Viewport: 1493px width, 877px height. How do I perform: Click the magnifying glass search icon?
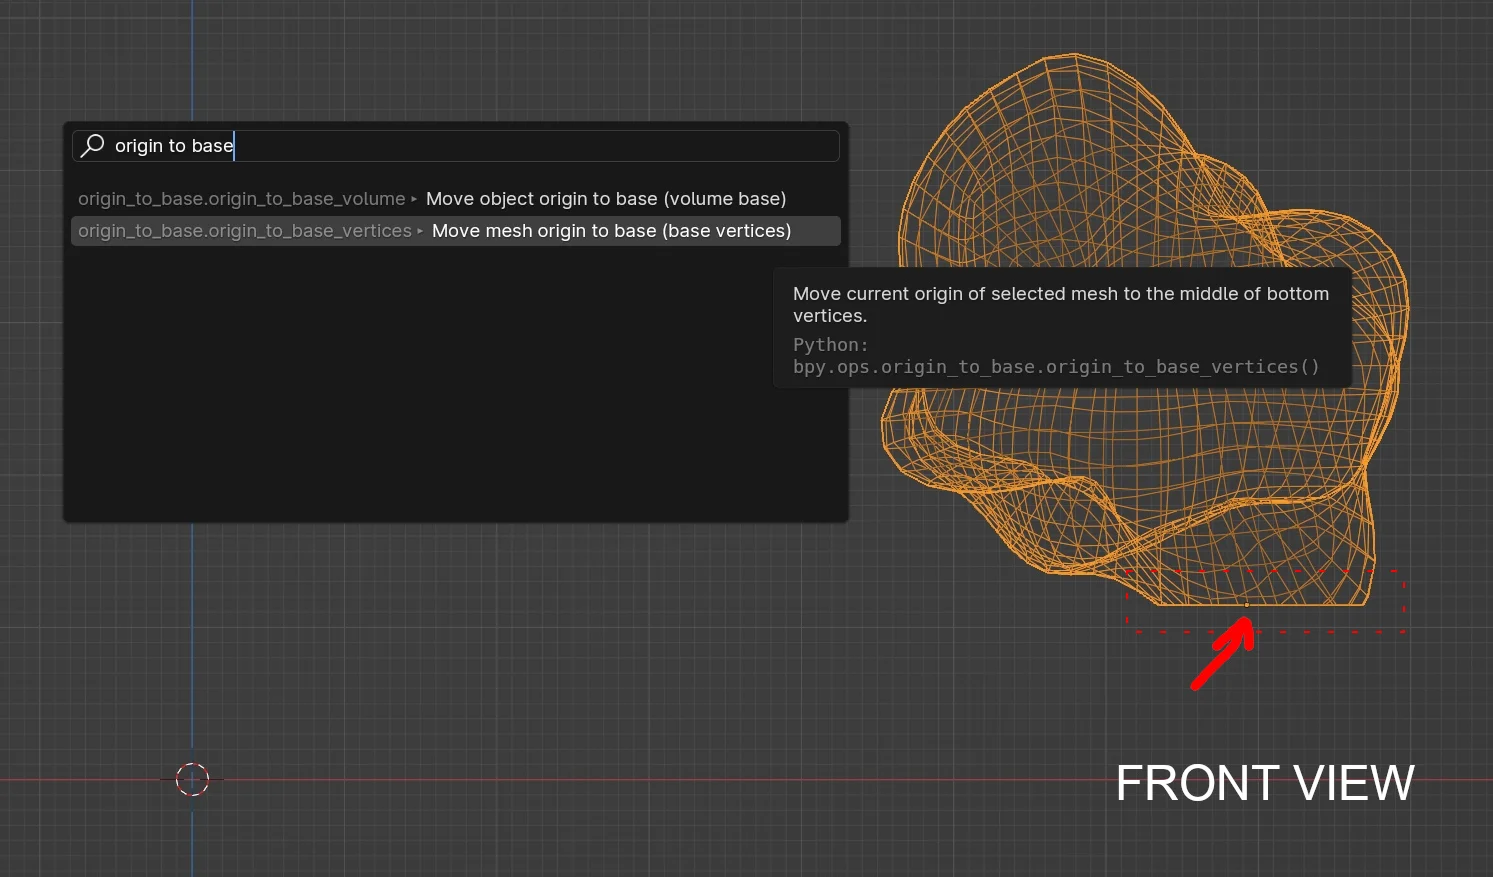(91, 145)
